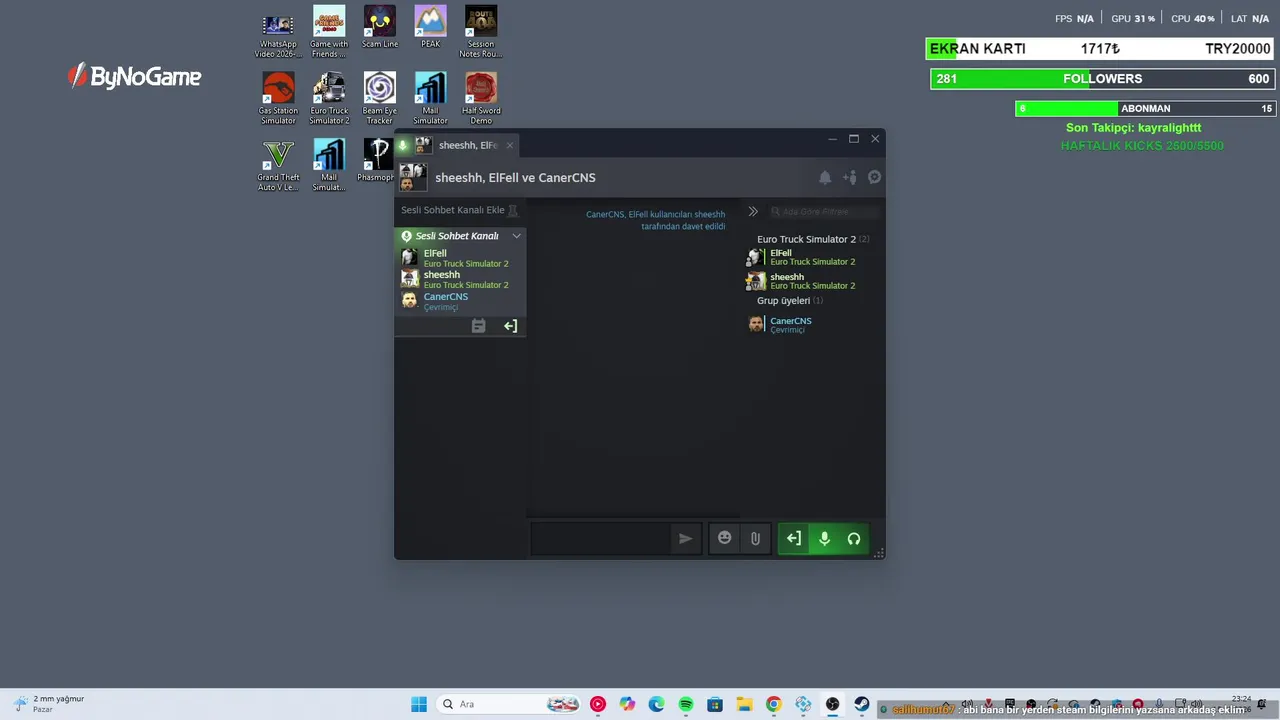The height and width of the screenshot is (720, 1280).
Task: Open Spotify from the taskbar
Action: [x=686, y=704]
